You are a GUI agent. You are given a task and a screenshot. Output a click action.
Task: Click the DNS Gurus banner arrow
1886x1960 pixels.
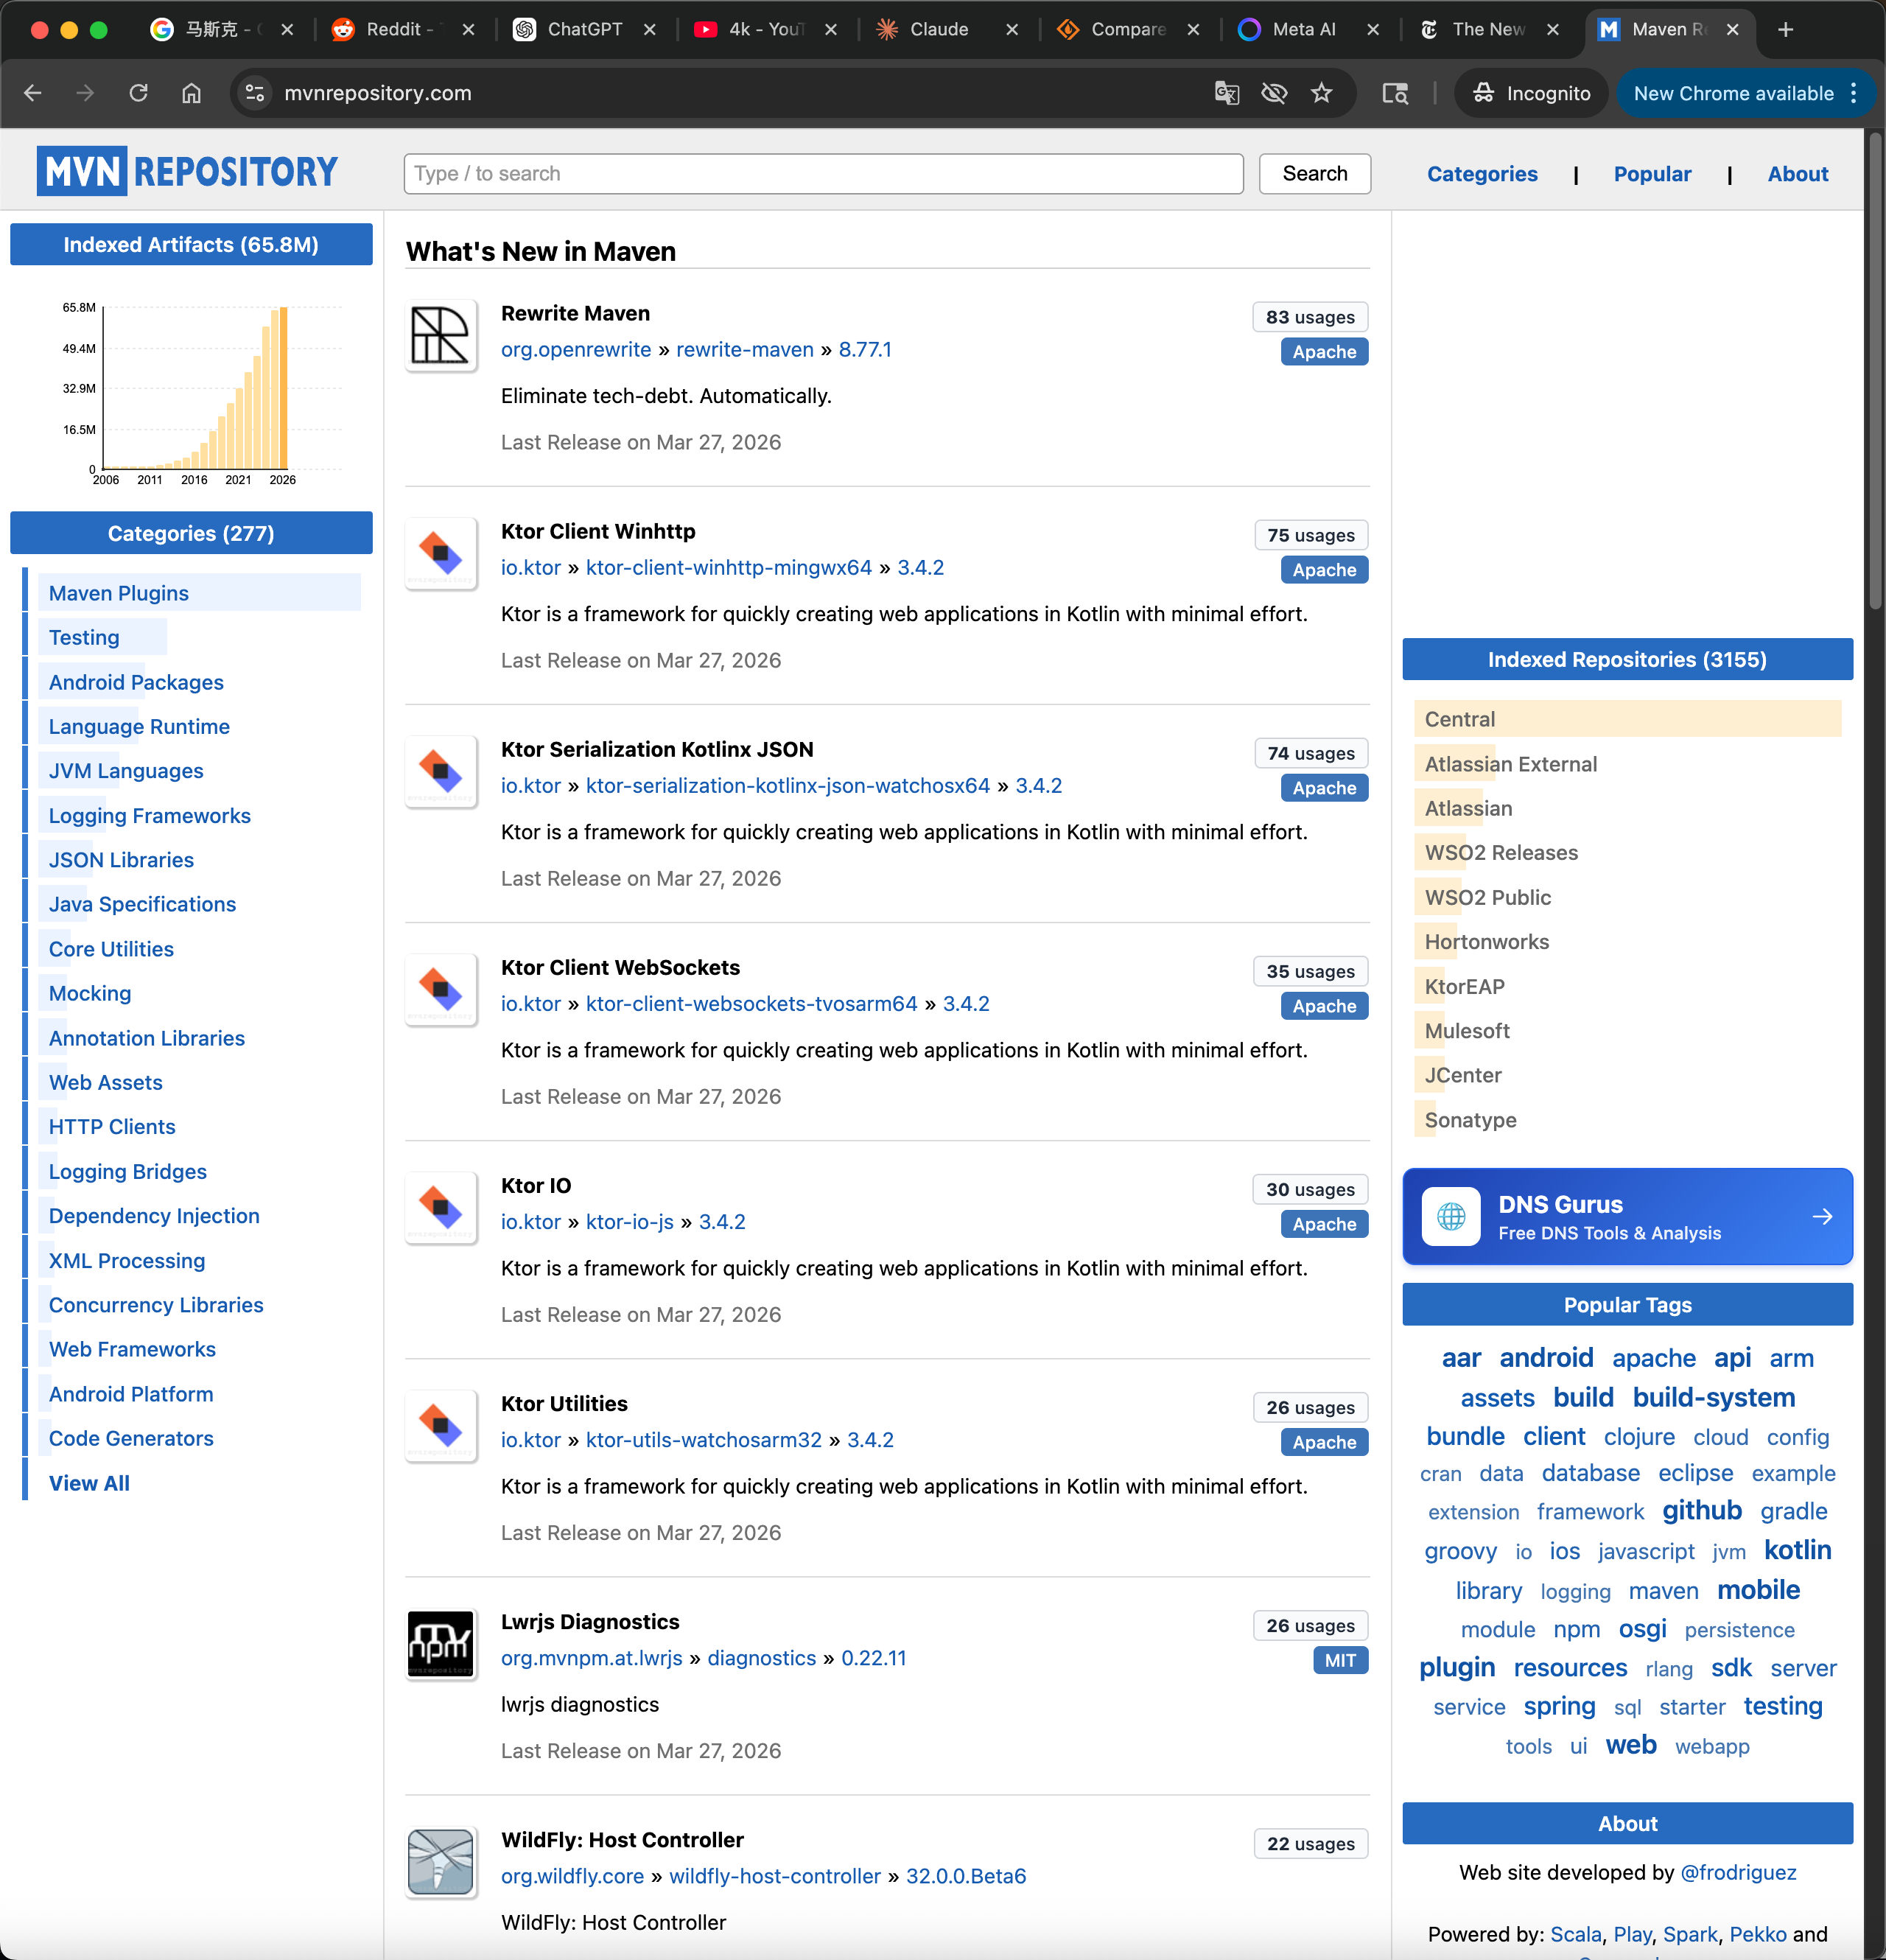pos(1821,1216)
